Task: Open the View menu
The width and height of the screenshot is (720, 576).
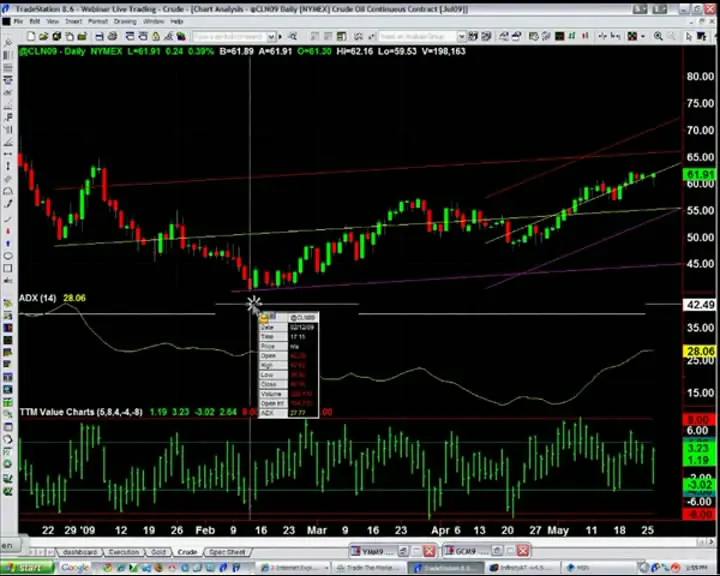Action: coord(52,22)
